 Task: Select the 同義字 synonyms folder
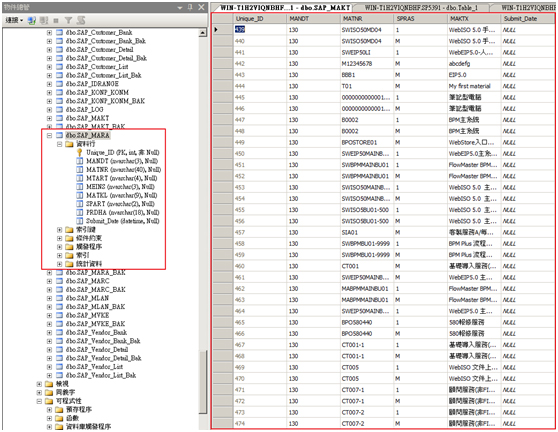coord(65,393)
